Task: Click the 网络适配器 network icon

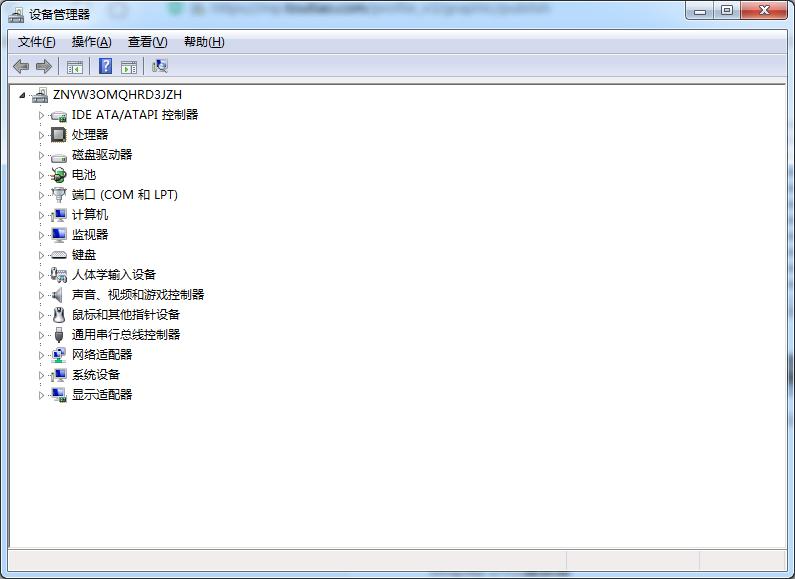Action: point(59,355)
